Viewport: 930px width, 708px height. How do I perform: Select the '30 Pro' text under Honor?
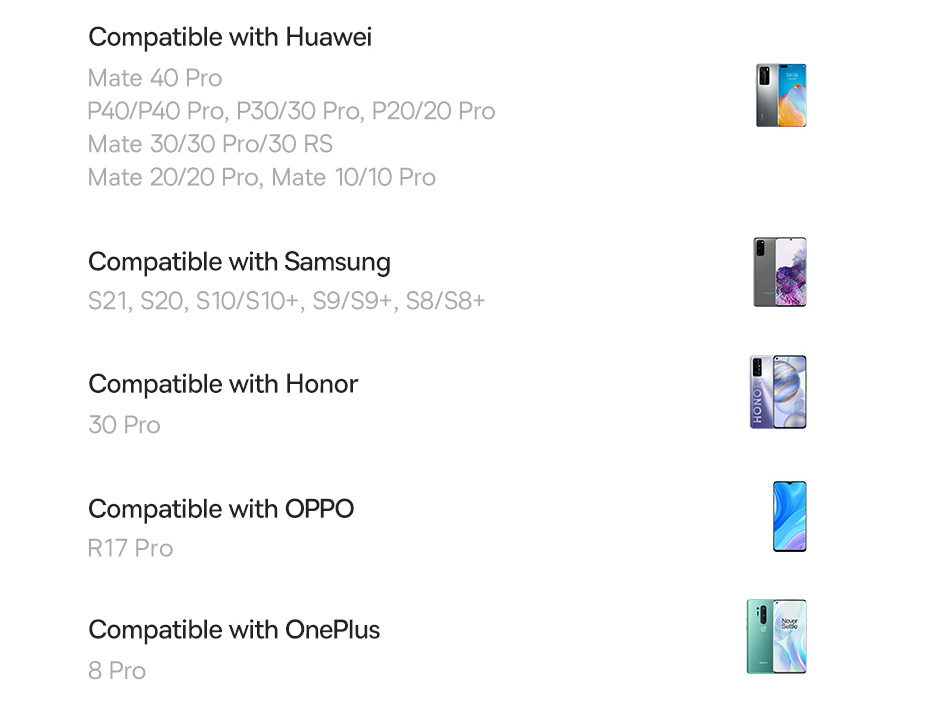tap(124, 425)
